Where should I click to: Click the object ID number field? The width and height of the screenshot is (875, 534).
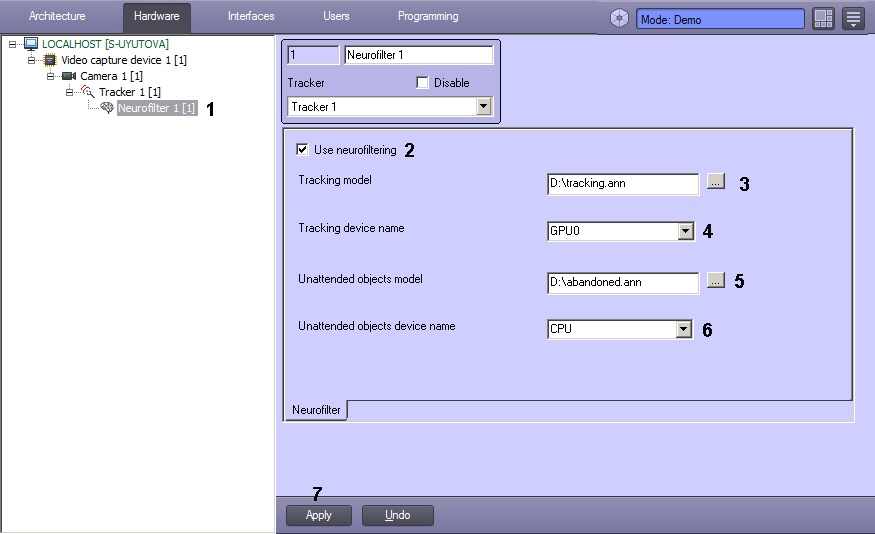pos(313,55)
